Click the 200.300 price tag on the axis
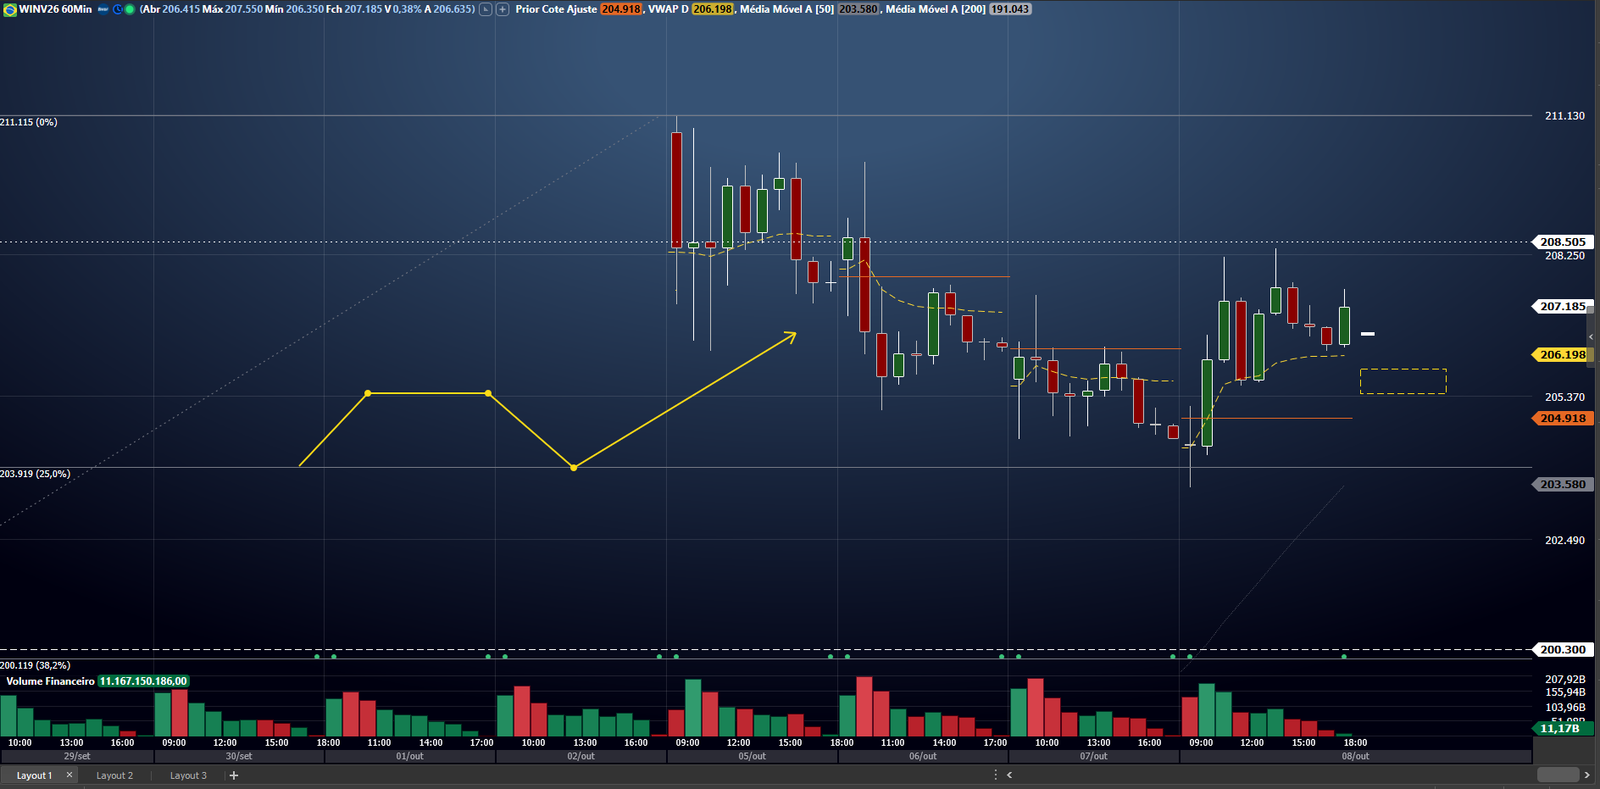This screenshot has width=1600, height=789. (x=1562, y=650)
